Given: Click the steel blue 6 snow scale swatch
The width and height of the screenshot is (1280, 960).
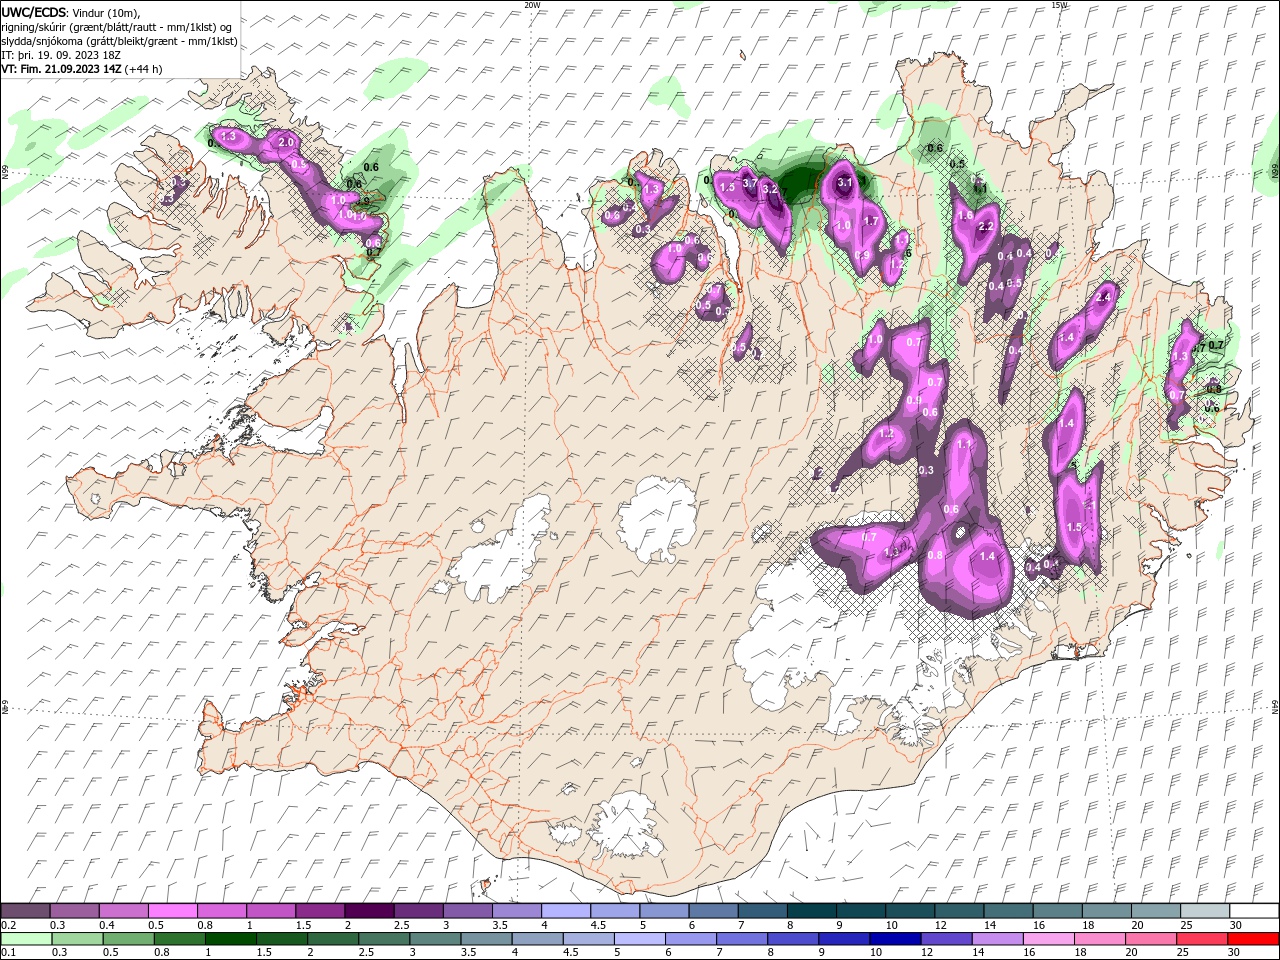Looking at the screenshot, I should (713, 911).
